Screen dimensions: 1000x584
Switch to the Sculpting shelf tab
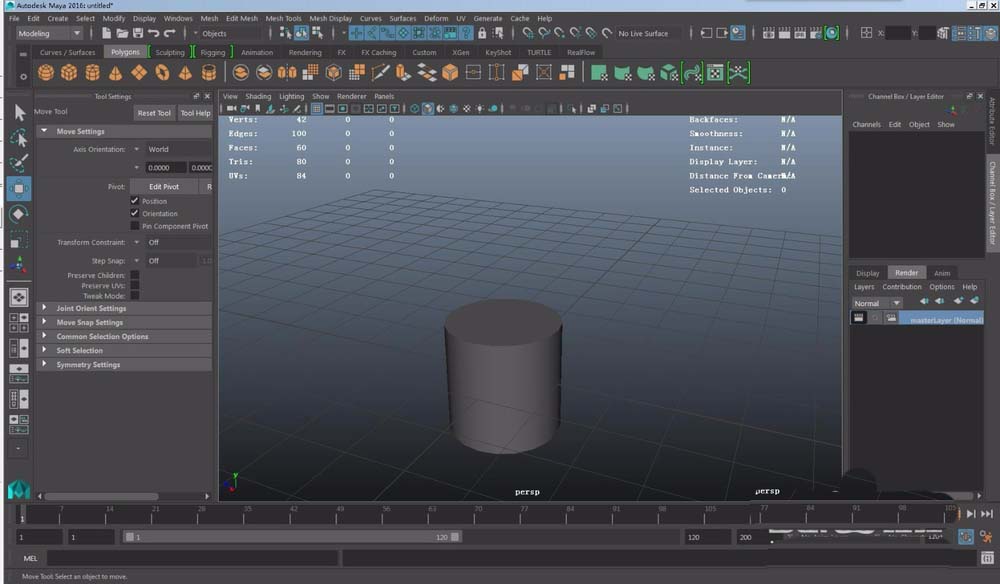170,52
